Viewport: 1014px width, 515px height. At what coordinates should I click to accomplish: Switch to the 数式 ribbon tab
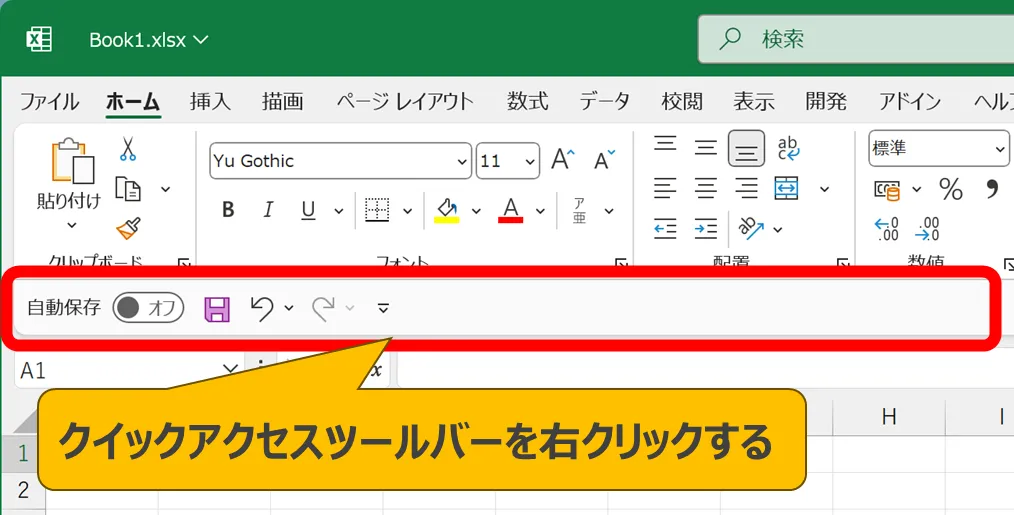527,101
